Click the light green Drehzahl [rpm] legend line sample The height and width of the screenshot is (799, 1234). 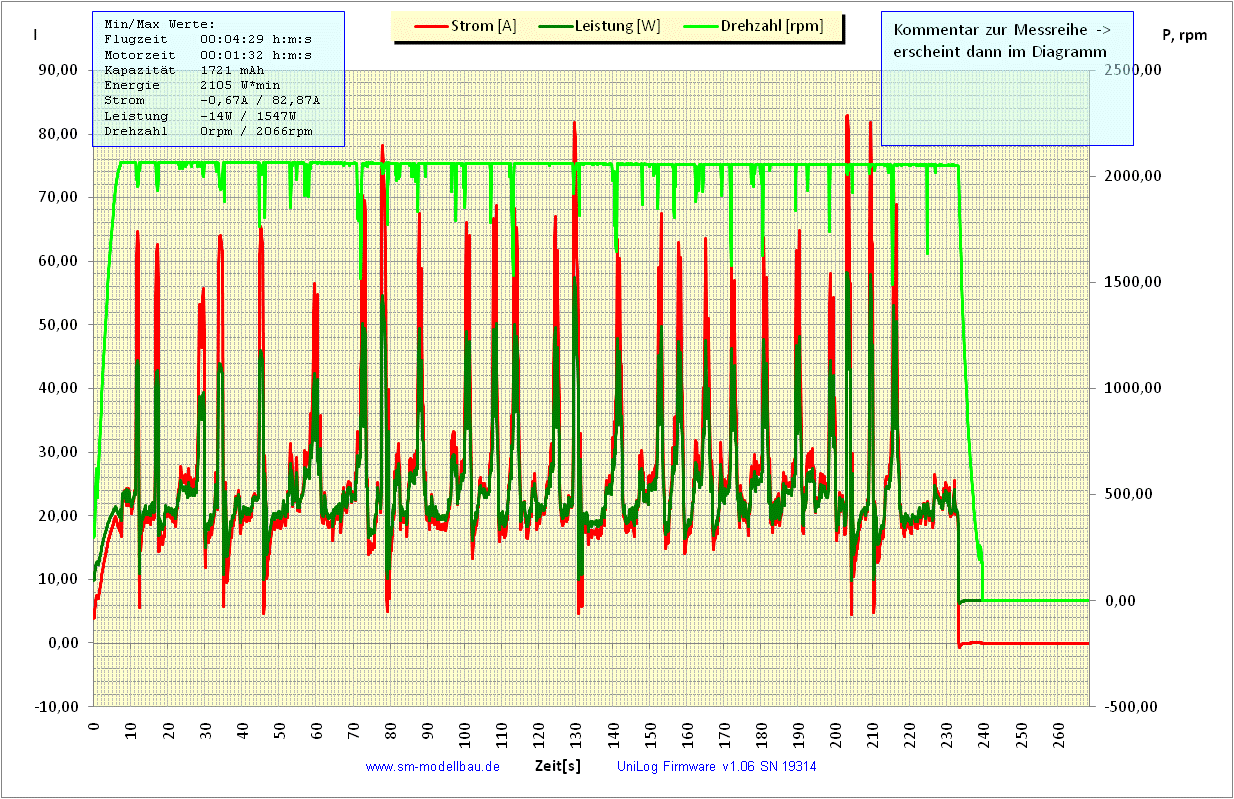pos(699,27)
